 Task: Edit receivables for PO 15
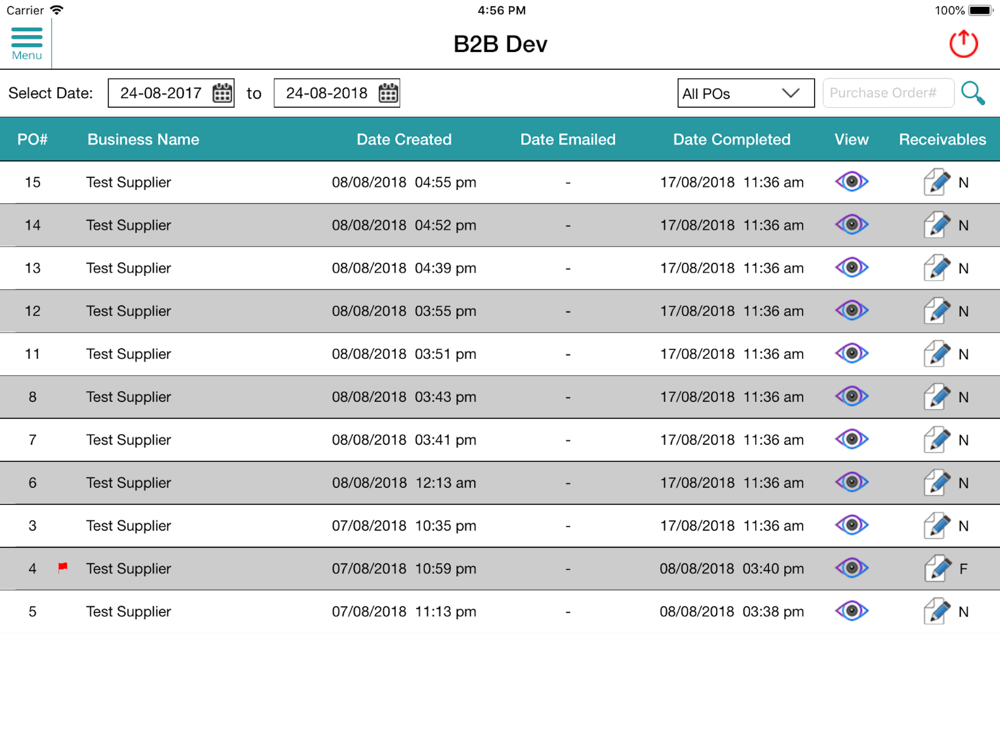[937, 182]
